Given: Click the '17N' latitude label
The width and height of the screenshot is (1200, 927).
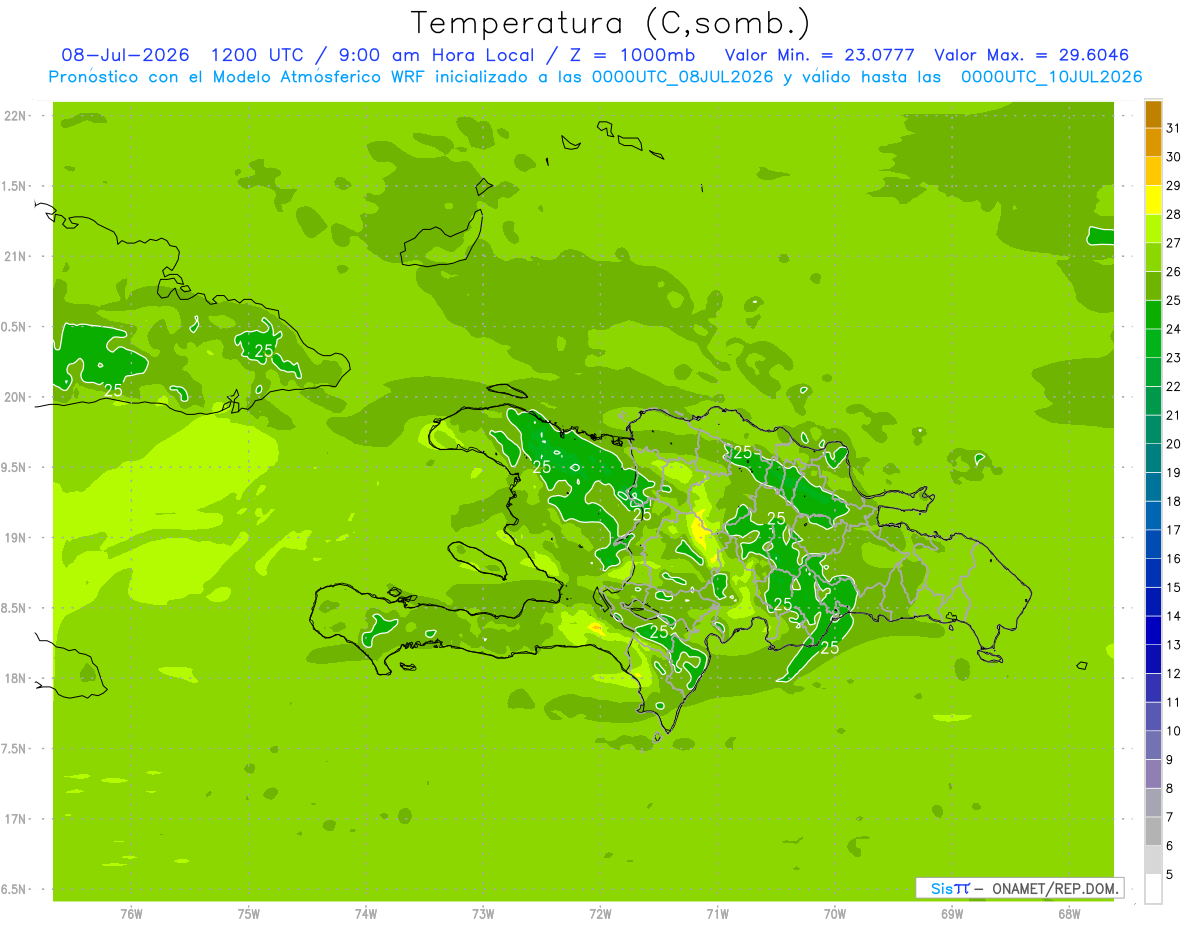Looking at the screenshot, I should tap(14, 819).
